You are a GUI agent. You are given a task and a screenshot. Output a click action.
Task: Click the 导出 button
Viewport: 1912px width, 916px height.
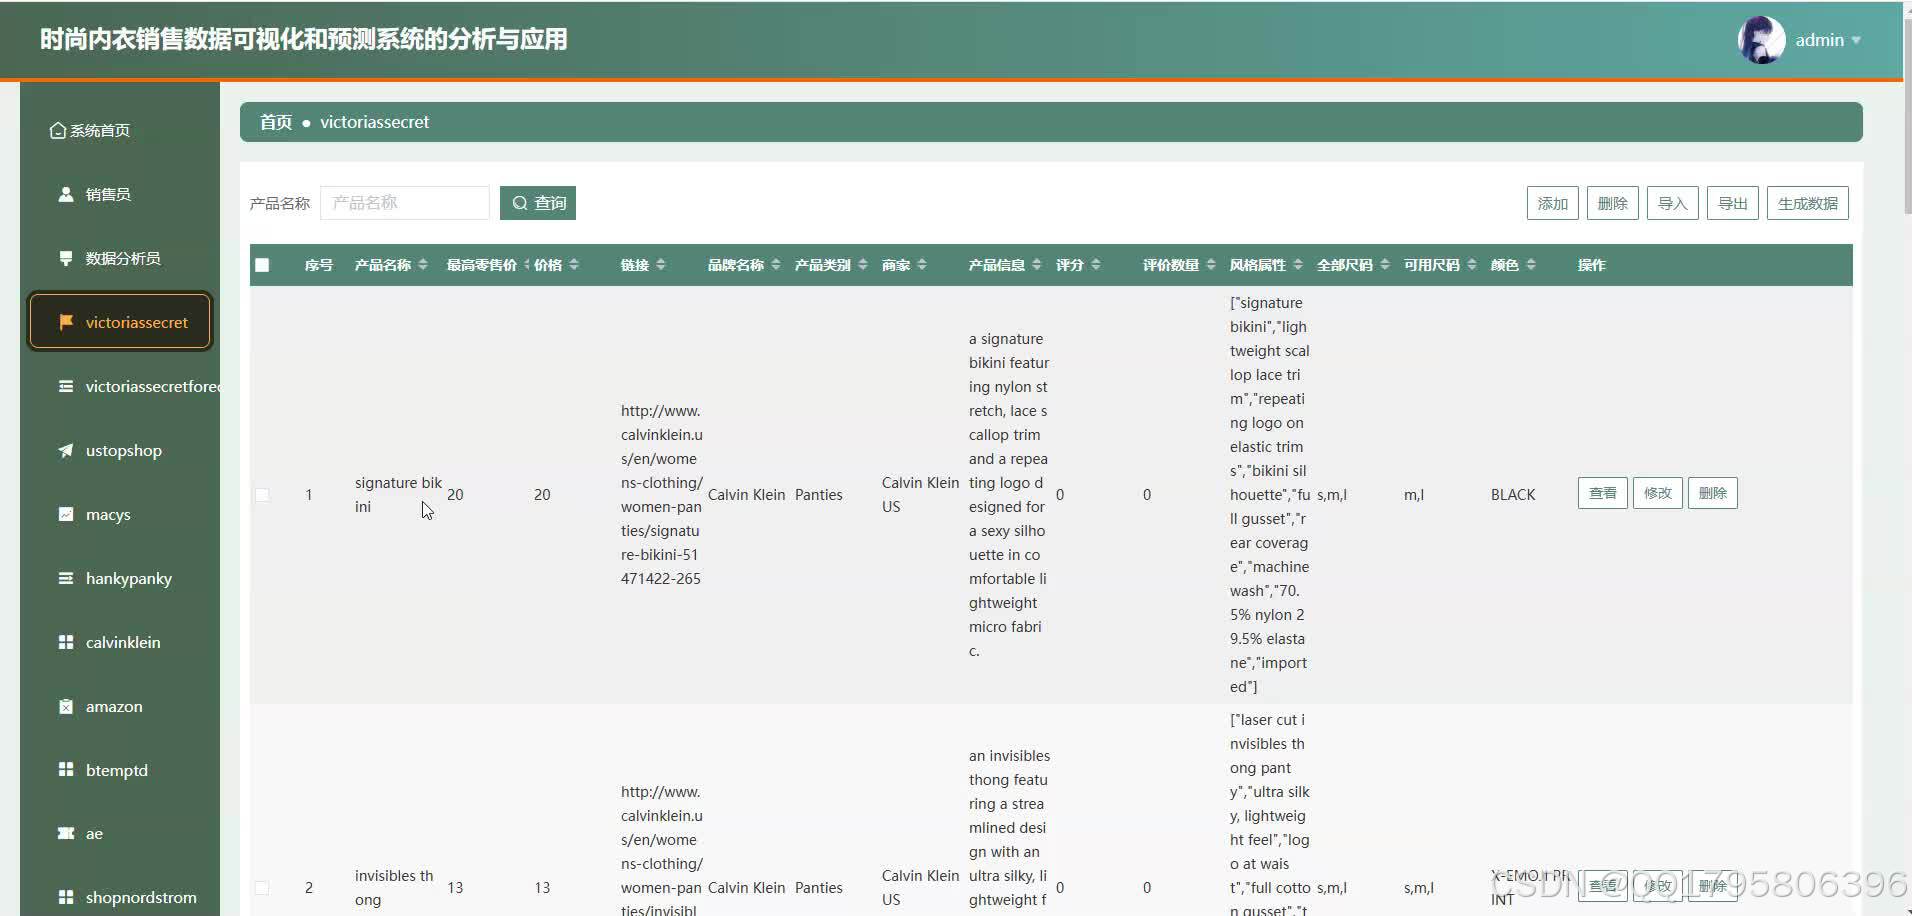1732,203
